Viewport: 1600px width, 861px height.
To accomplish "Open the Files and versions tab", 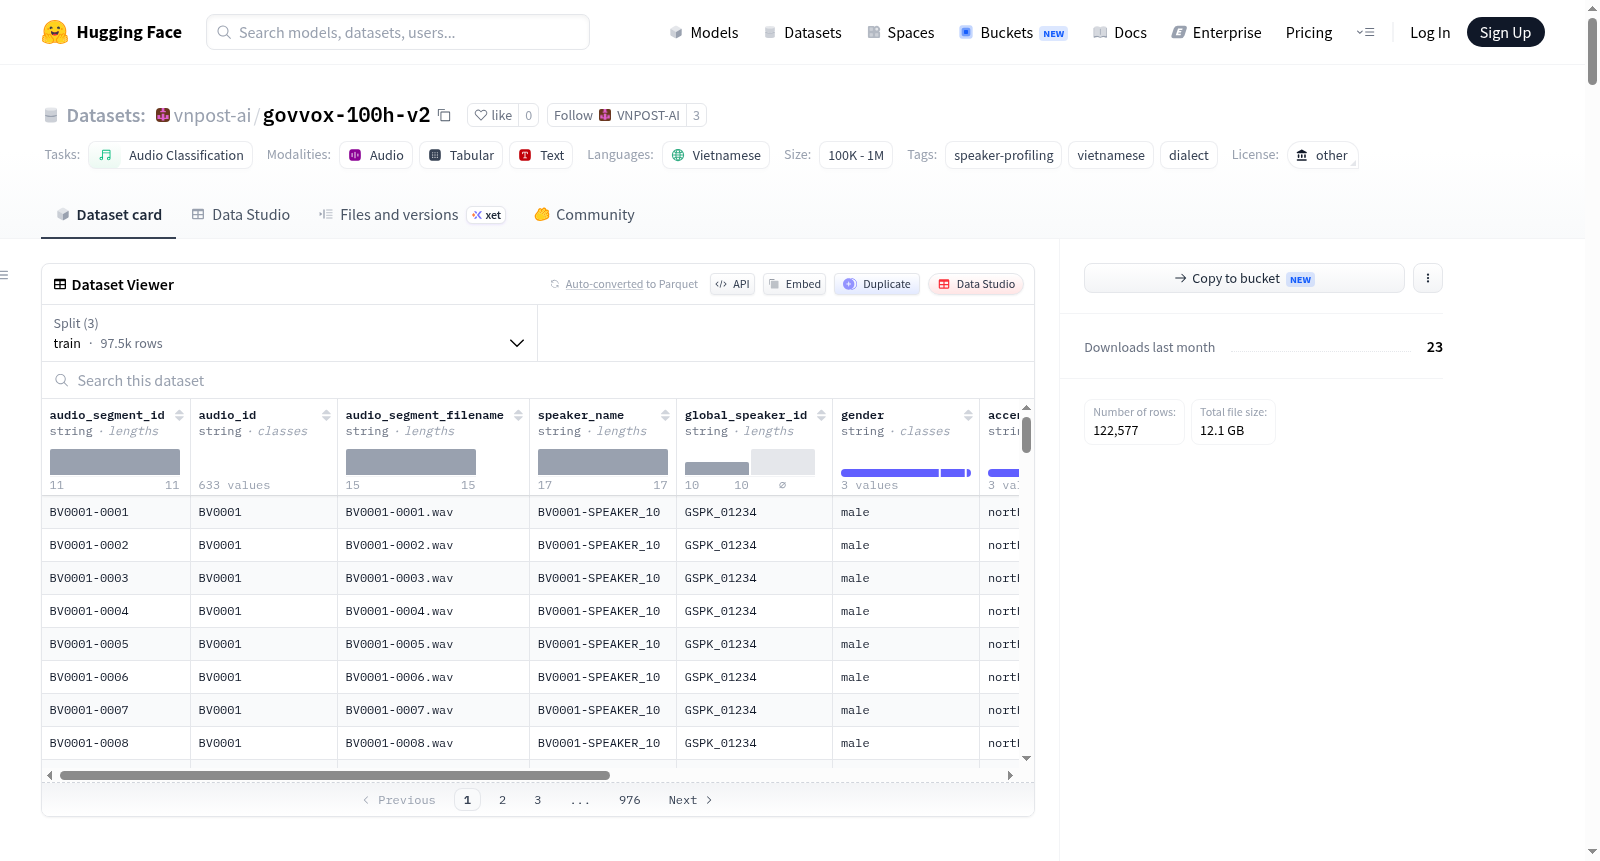I will (x=412, y=215).
